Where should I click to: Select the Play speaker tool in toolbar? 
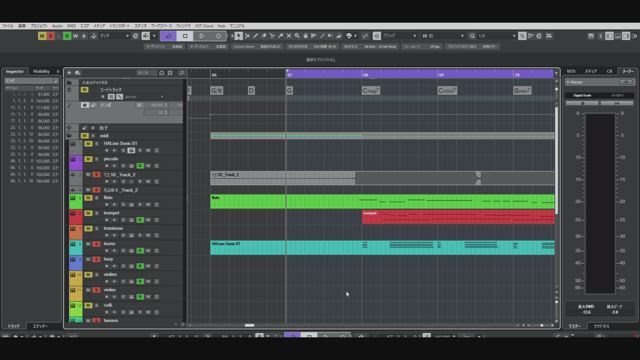tap(330, 36)
